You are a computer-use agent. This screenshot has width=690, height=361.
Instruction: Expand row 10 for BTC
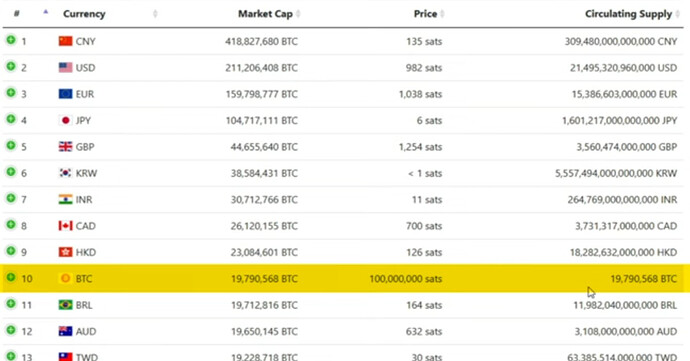(11, 277)
